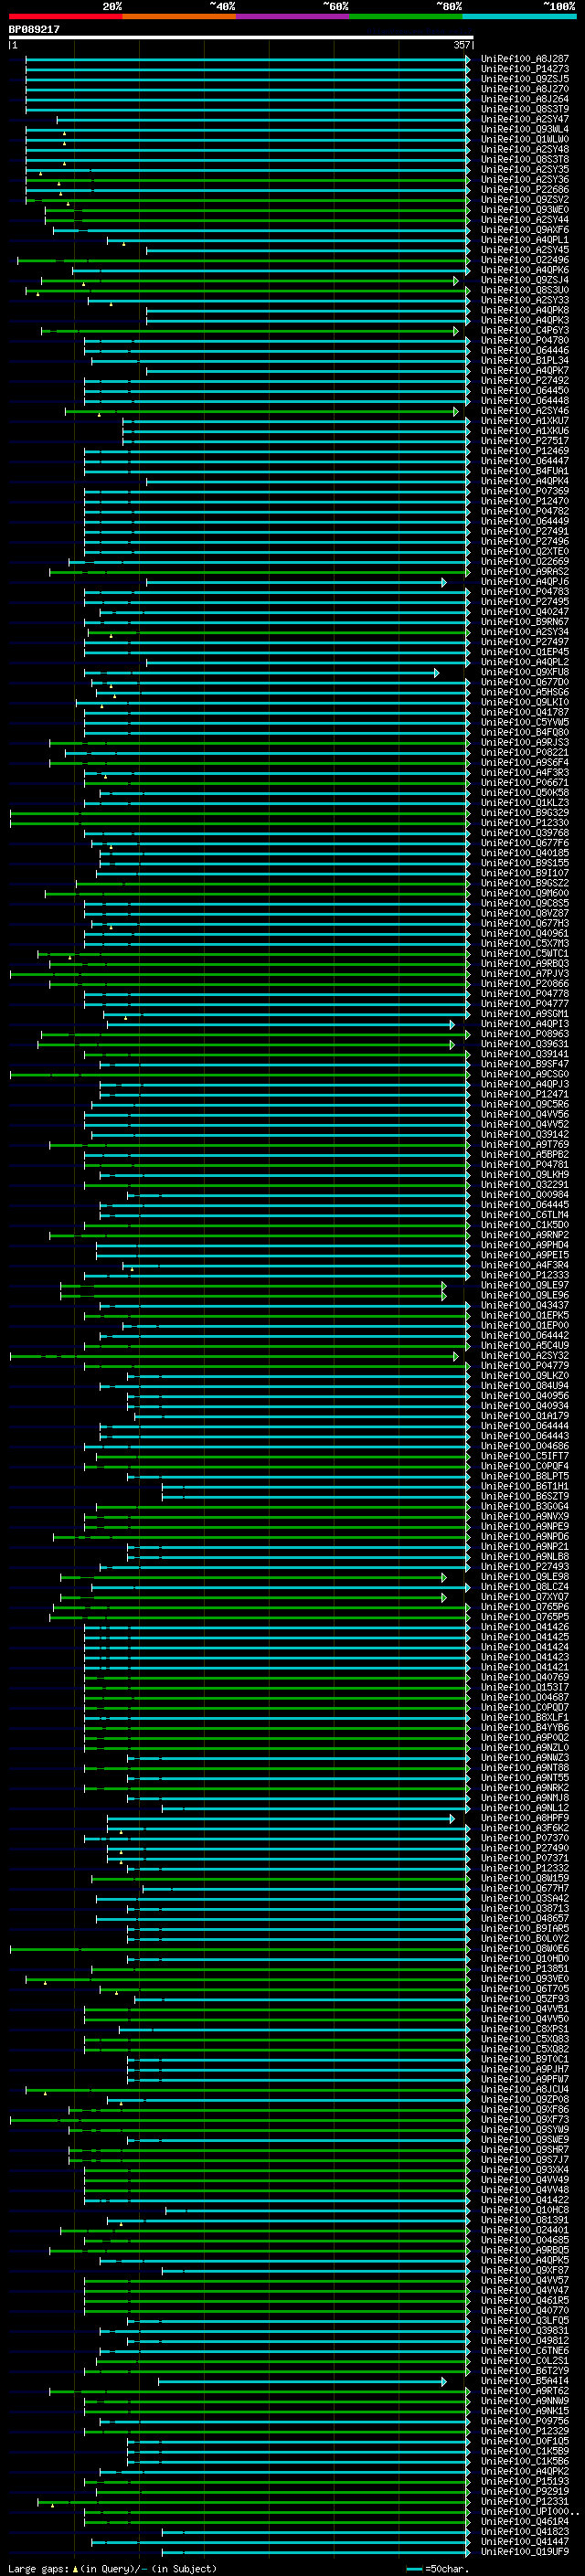This screenshot has width=585, height=2576.
Task: Select label UniRef100_P22686
Action: tap(525, 190)
